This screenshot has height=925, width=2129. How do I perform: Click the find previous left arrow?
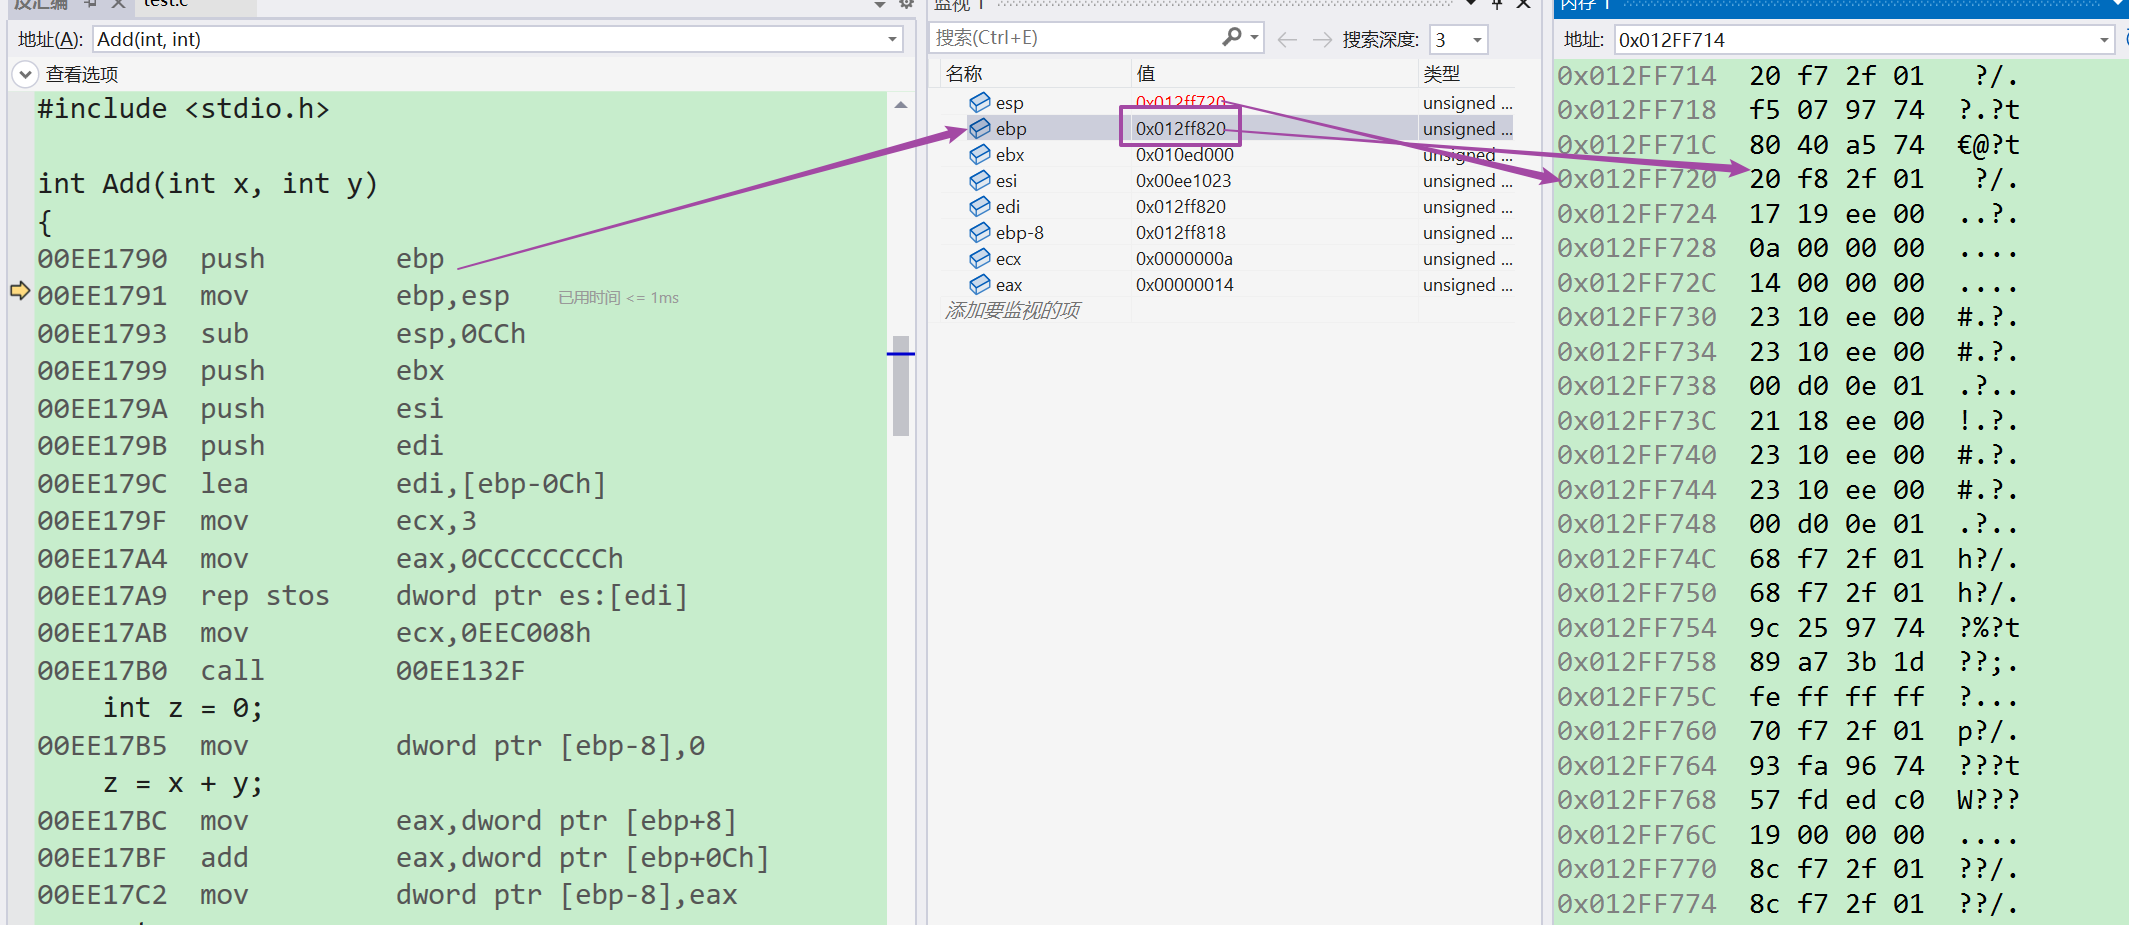1288,39
